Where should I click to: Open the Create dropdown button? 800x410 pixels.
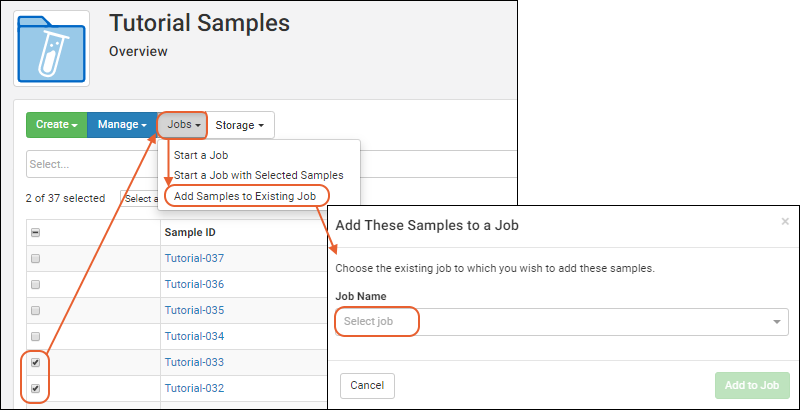pyautogui.click(x=56, y=125)
